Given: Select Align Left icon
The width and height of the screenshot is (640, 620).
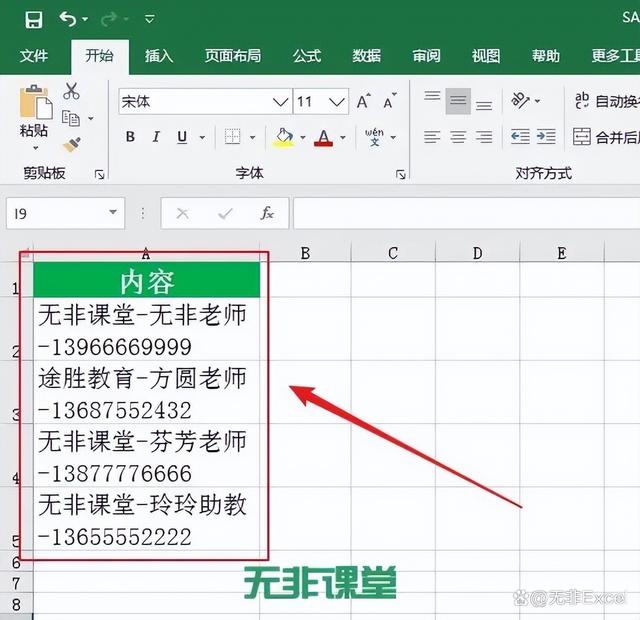Looking at the screenshot, I should click(432, 137).
